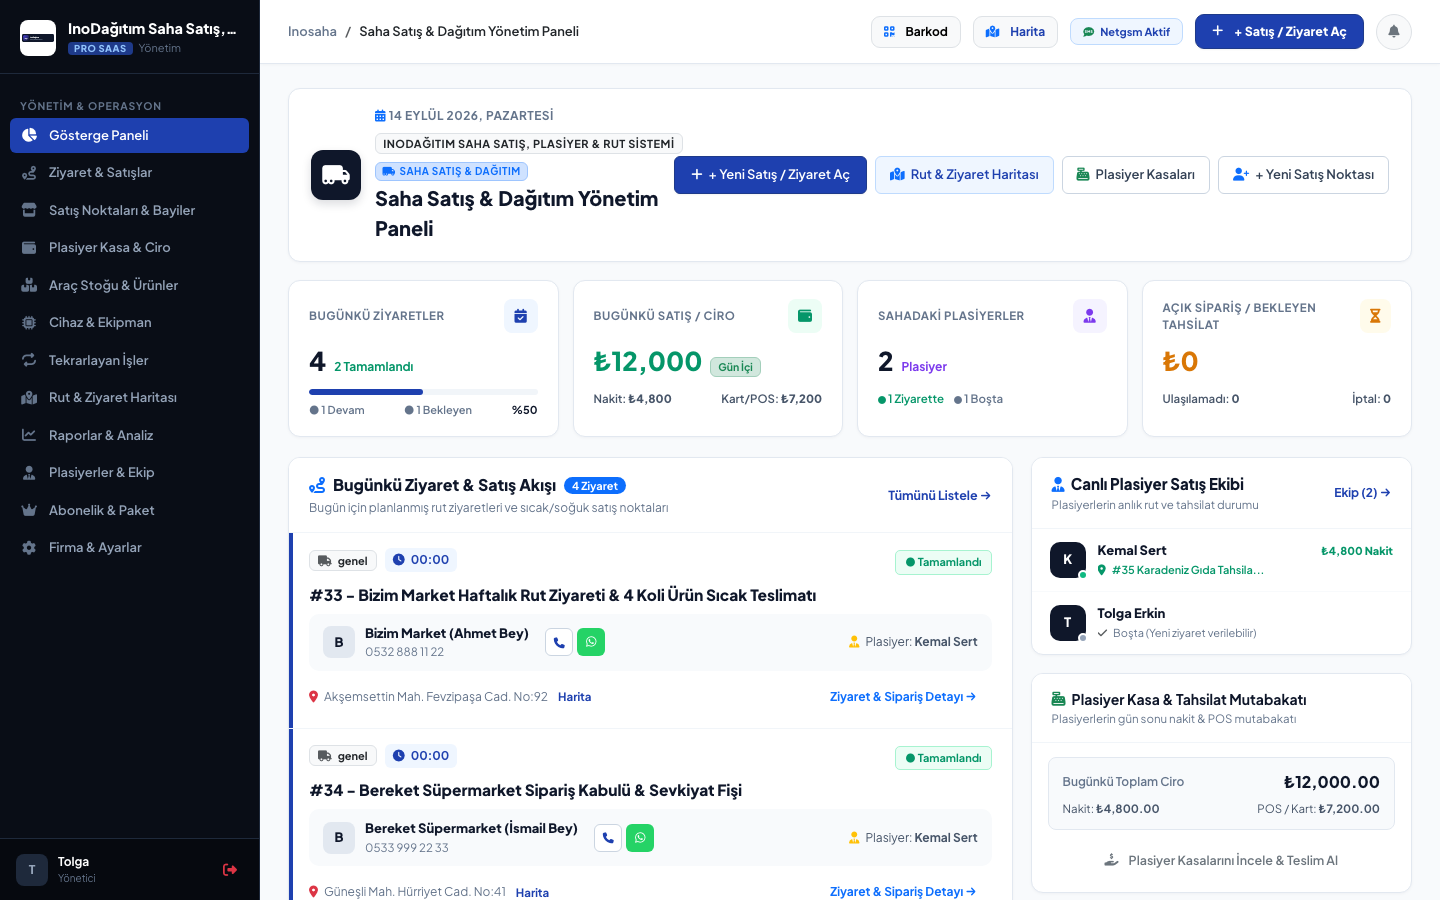This screenshot has height=900, width=1440.
Task: Click the visit progress bar at %50
Action: coord(423,392)
